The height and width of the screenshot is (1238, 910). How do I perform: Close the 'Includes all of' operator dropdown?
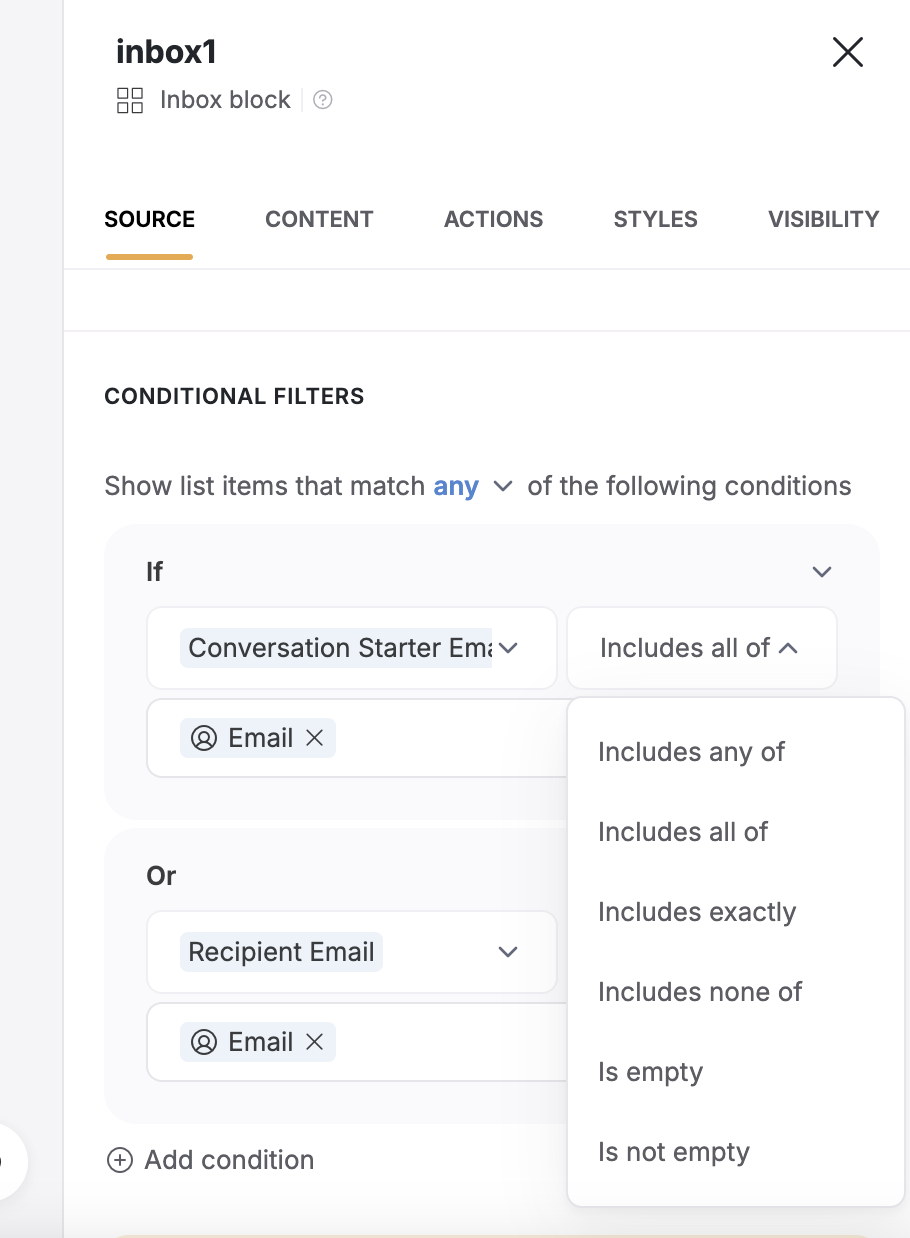tap(702, 648)
